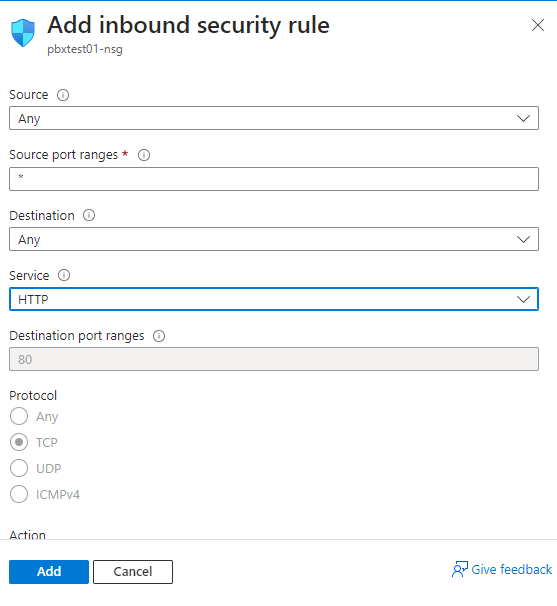The height and width of the screenshot is (606, 557).
Task: Pick the ICMPv4 protocol radio button
Action: (x=19, y=494)
